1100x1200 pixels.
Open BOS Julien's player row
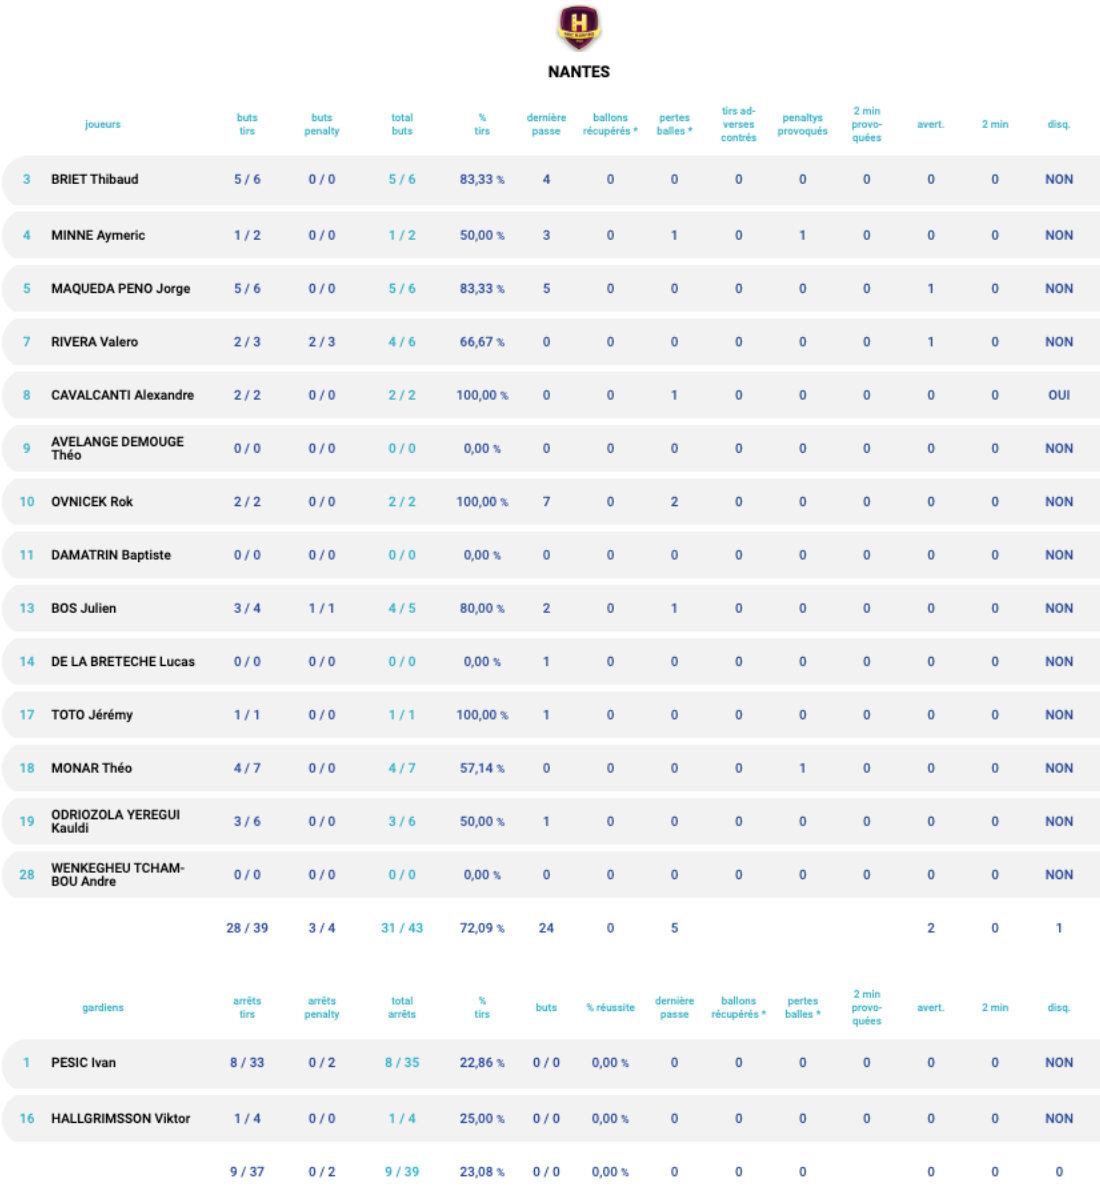(x=84, y=608)
